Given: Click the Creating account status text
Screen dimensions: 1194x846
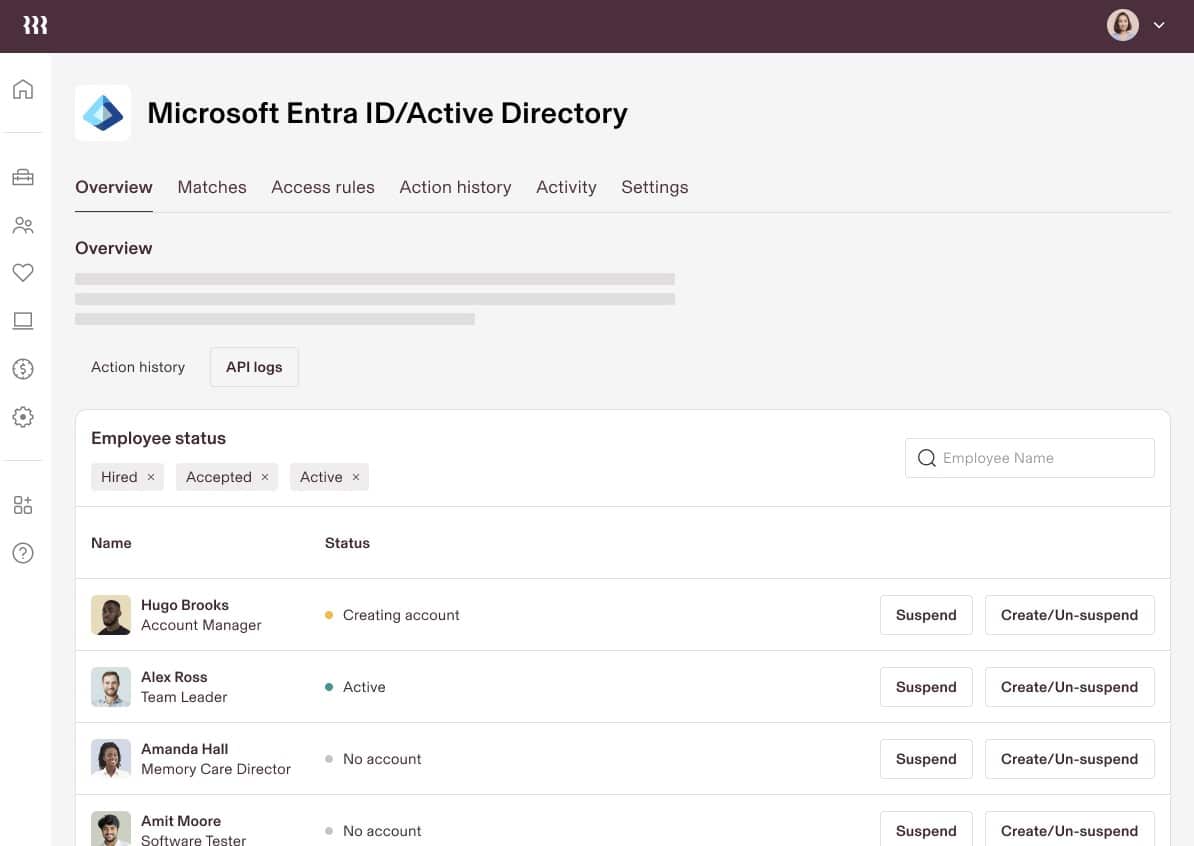Looking at the screenshot, I should pos(401,615).
